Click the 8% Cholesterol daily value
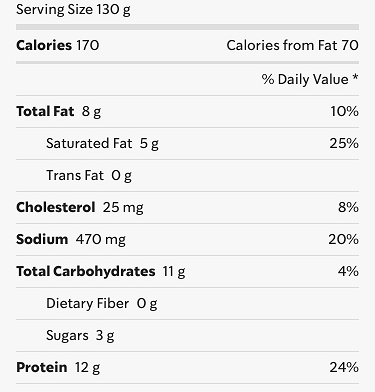 [348, 207]
